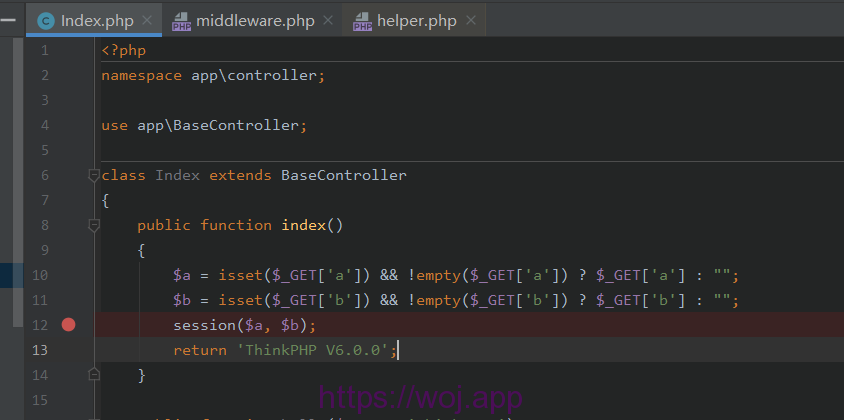Toggle a breakpoint beside line number 13

click(68, 350)
